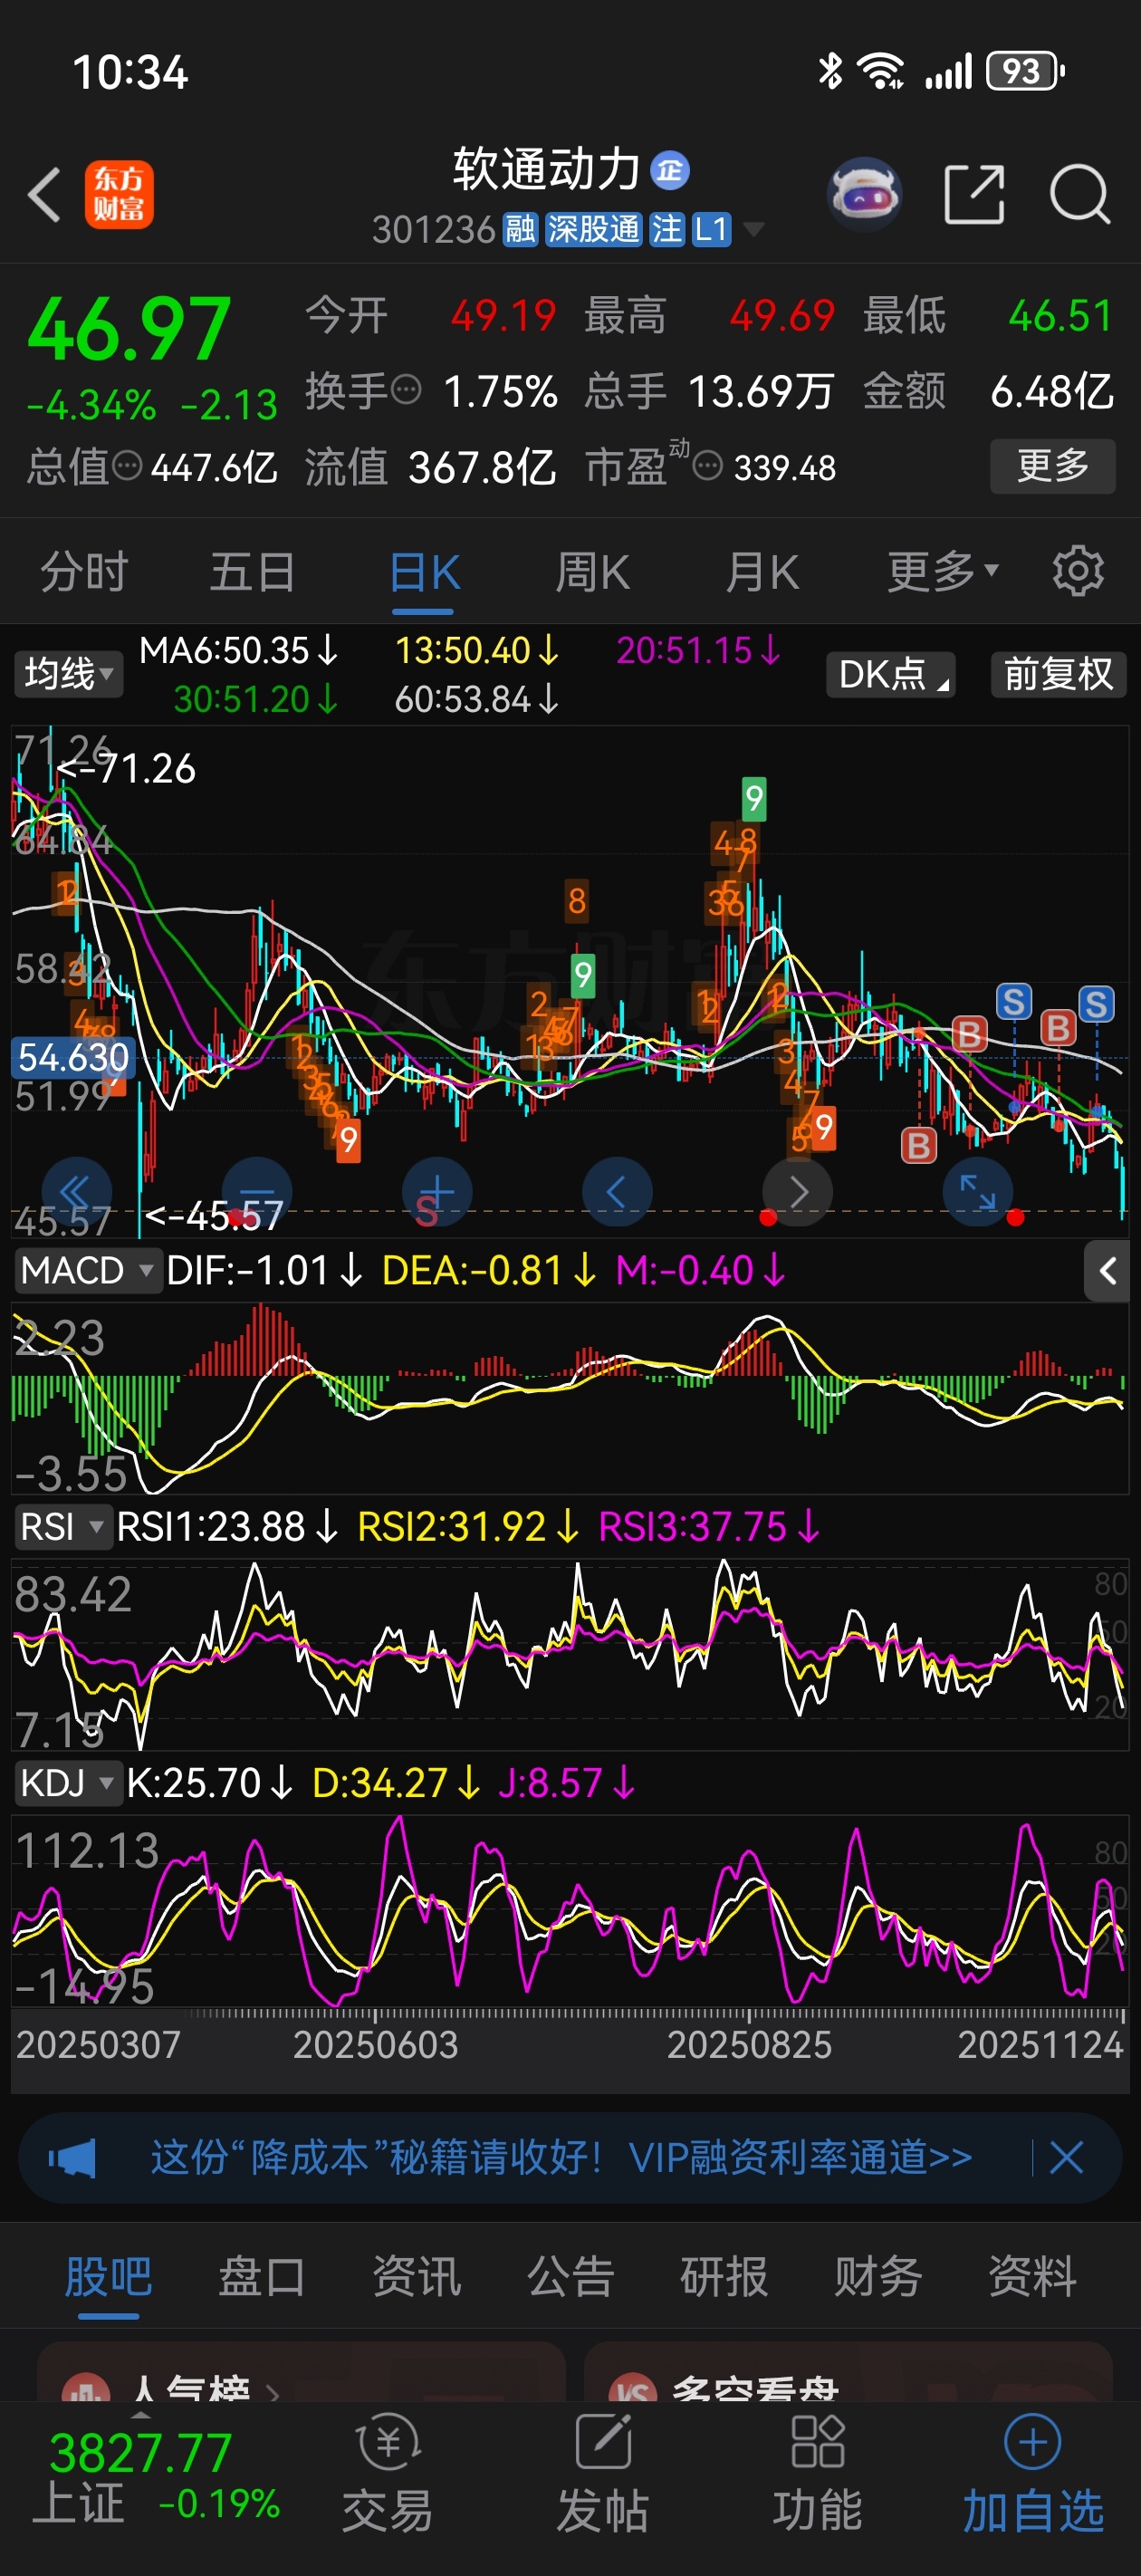Move chart left with single arrow

[617, 1192]
